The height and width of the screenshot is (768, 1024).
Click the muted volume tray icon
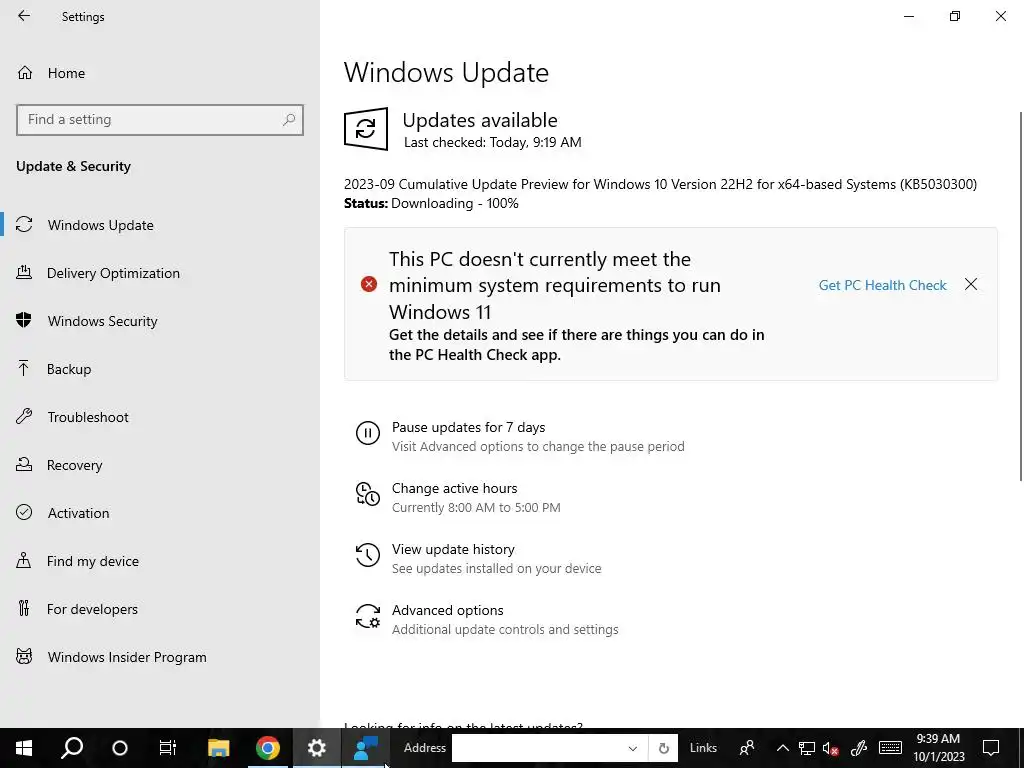tap(831, 748)
